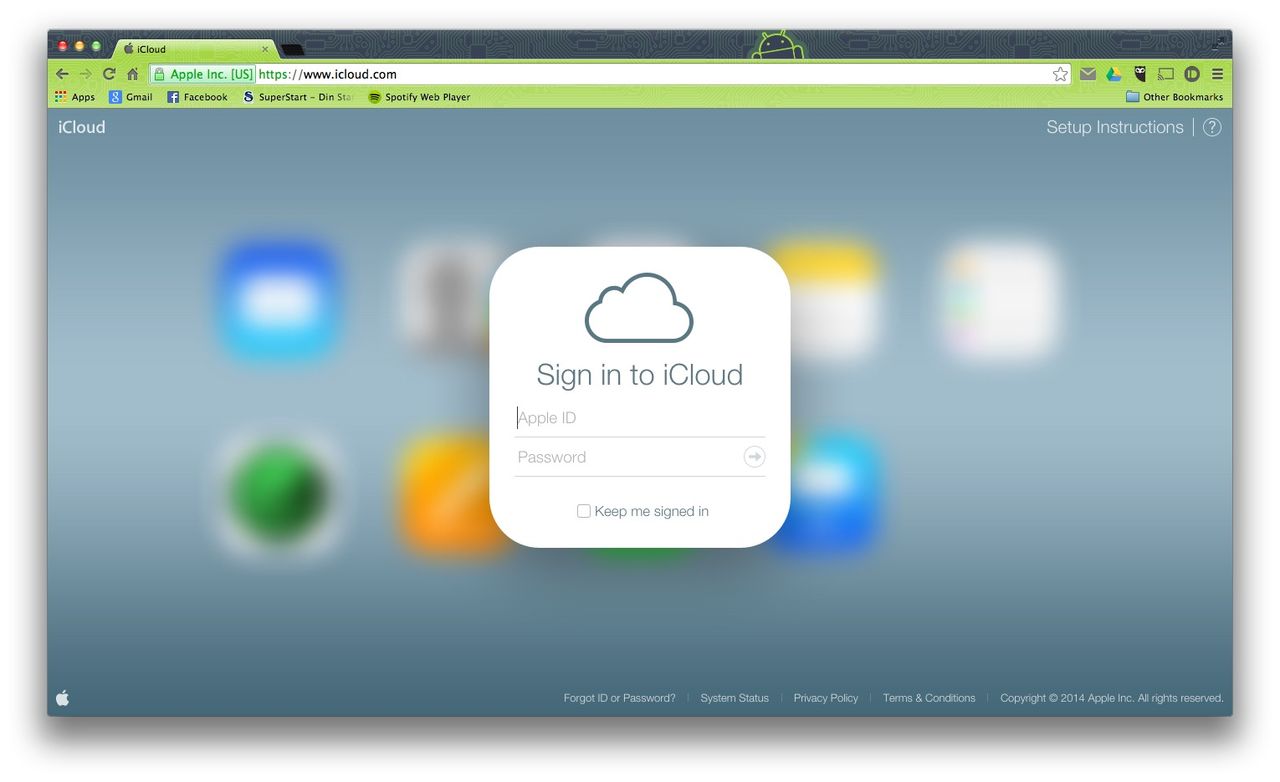
Task: Click the Apple logo in the footer
Action: coord(62,698)
